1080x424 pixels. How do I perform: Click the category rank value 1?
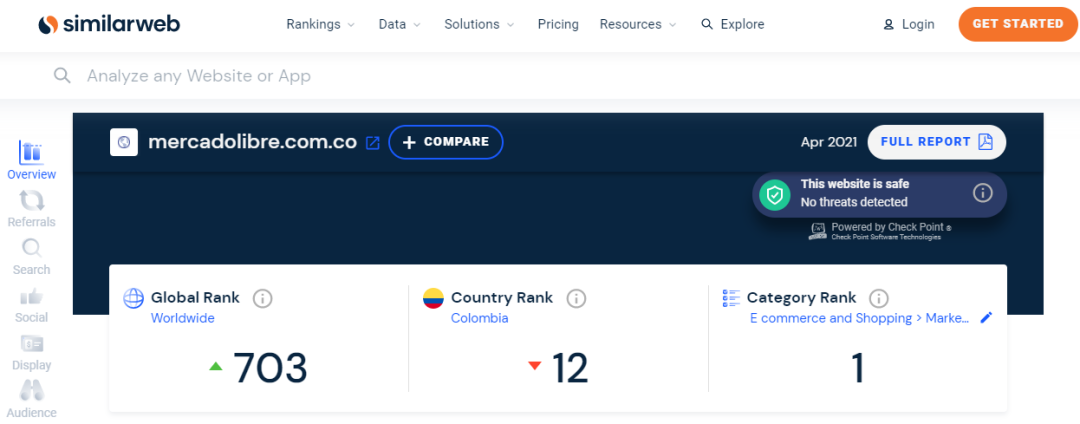click(x=858, y=368)
